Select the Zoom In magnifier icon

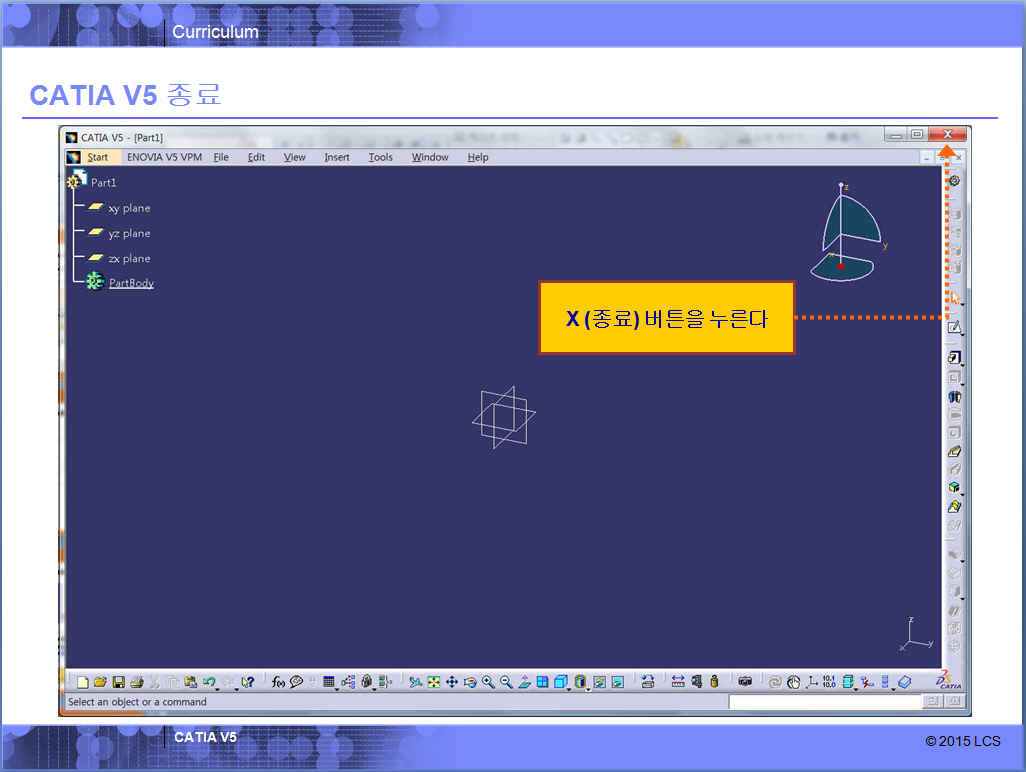pyautogui.click(x=488, y=682)
